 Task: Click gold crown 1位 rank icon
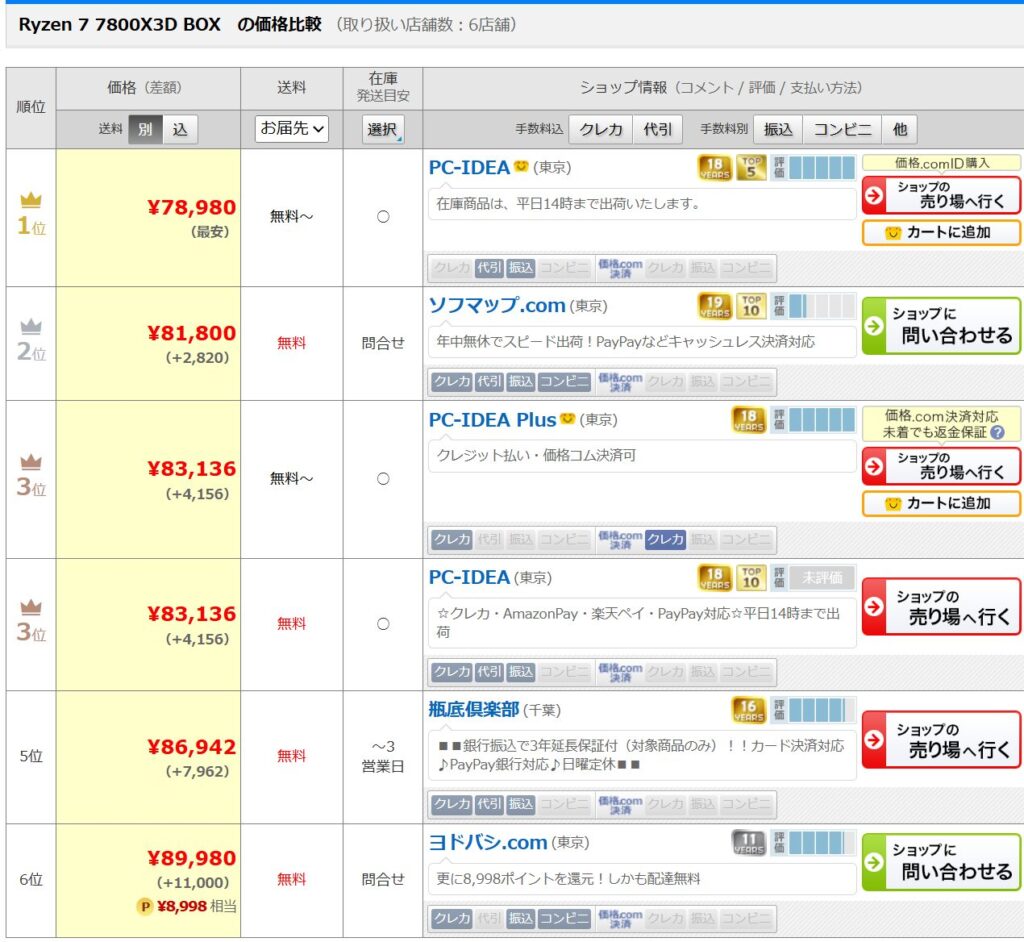point(31,199)
